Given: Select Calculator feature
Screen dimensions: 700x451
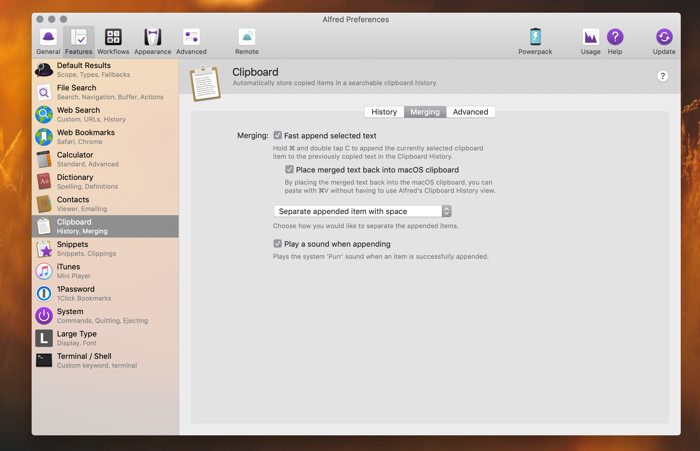Looking at the screenshot, I should pos(105,159).
